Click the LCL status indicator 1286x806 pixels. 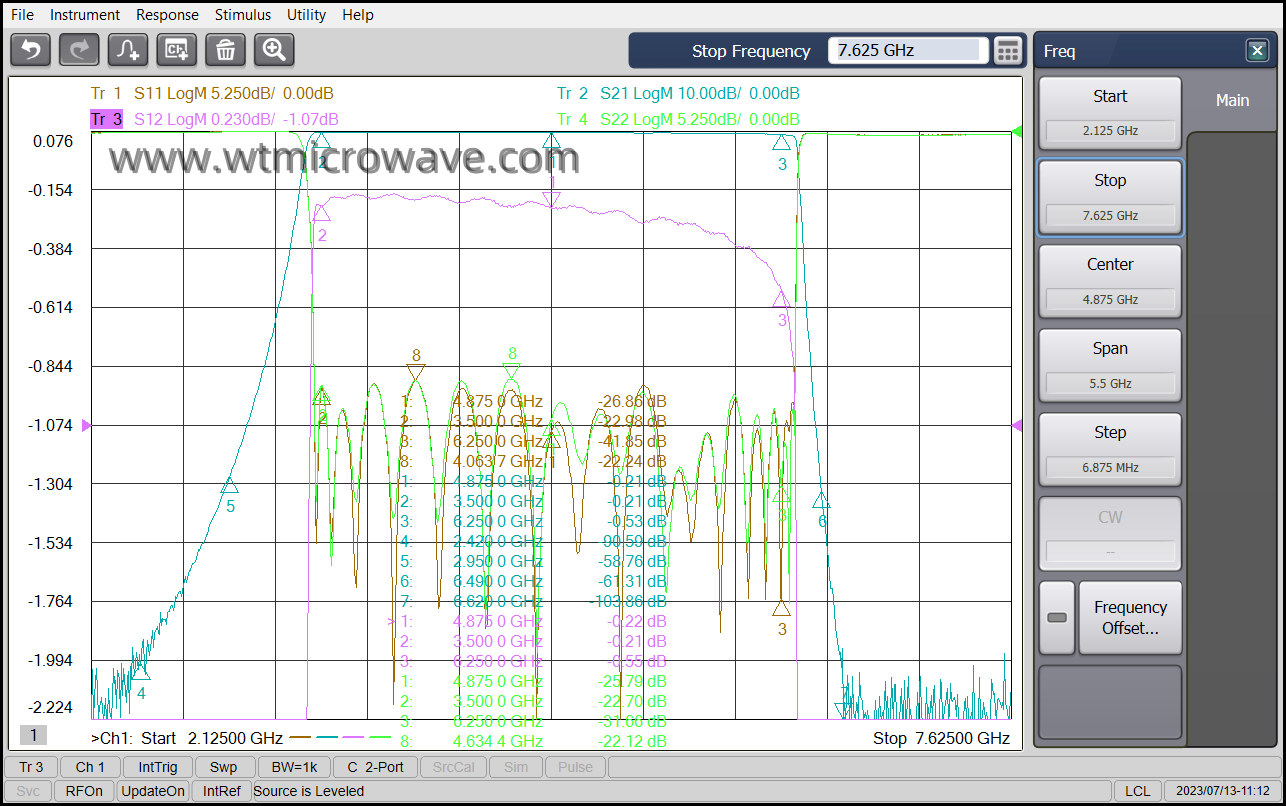tap(1137, 791)
